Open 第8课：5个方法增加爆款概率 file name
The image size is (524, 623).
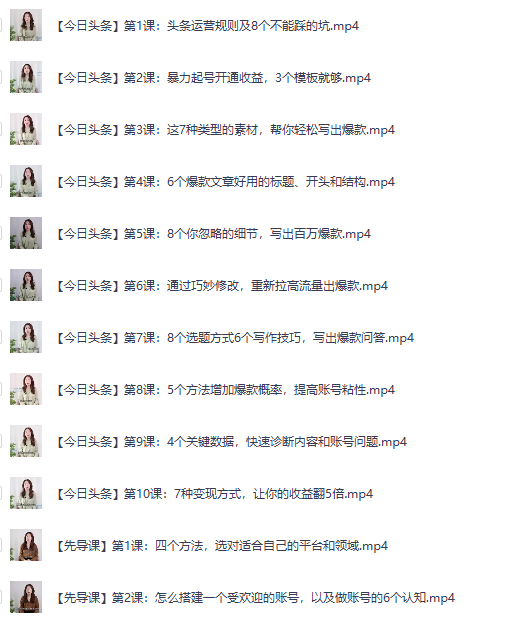(x=225, y=390)
